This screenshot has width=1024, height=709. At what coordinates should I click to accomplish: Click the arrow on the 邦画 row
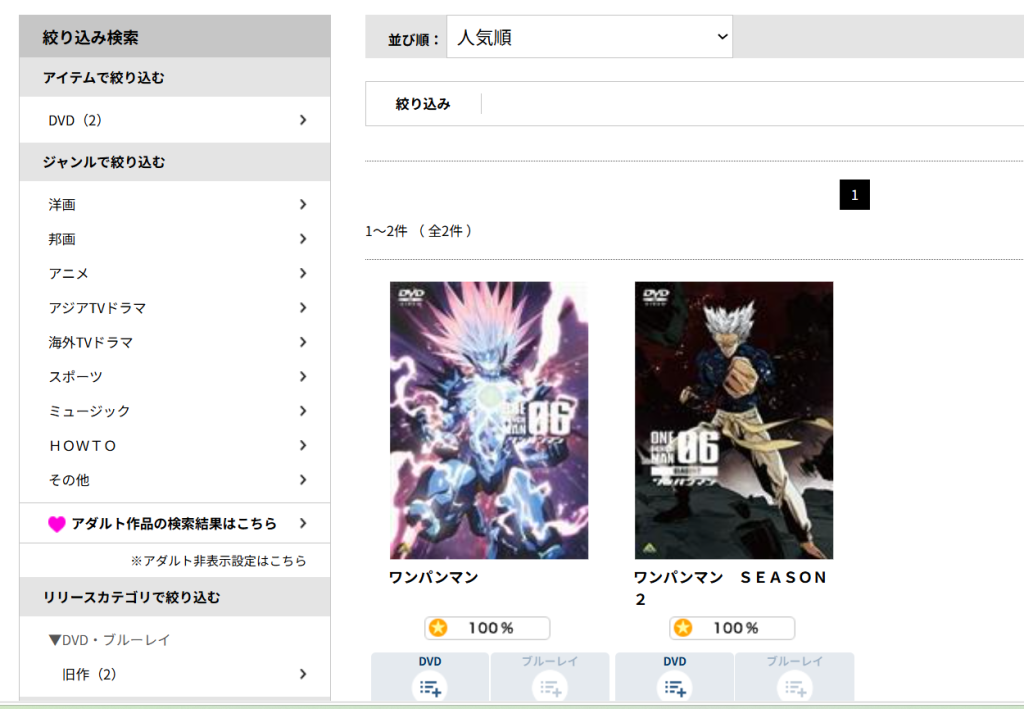point(303,239)
